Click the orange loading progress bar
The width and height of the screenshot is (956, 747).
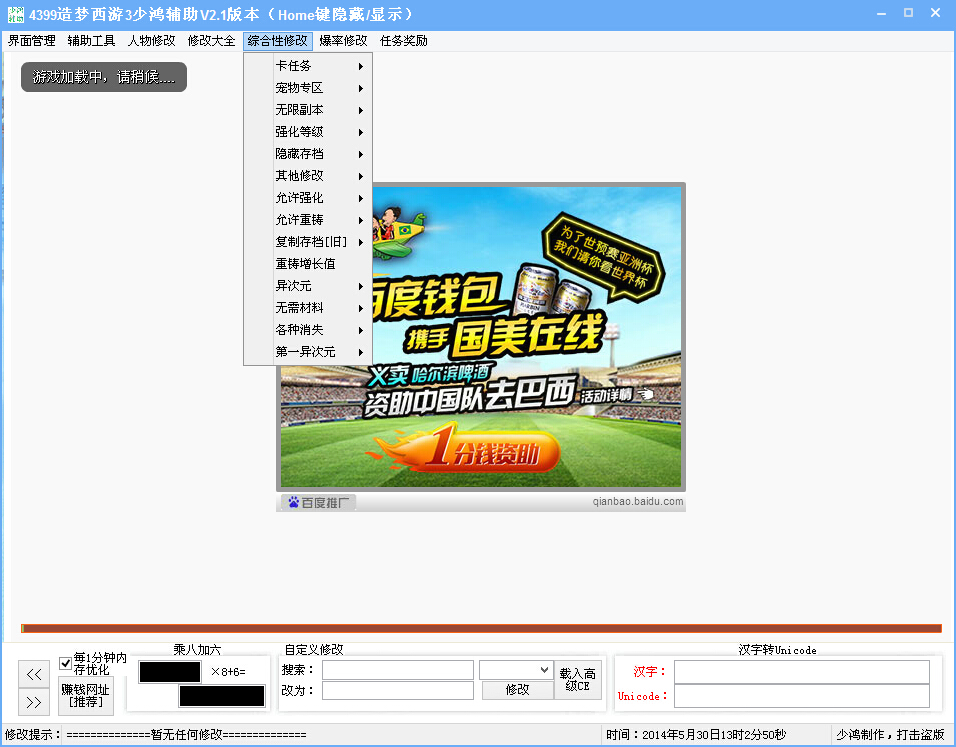tap(481, 629)
